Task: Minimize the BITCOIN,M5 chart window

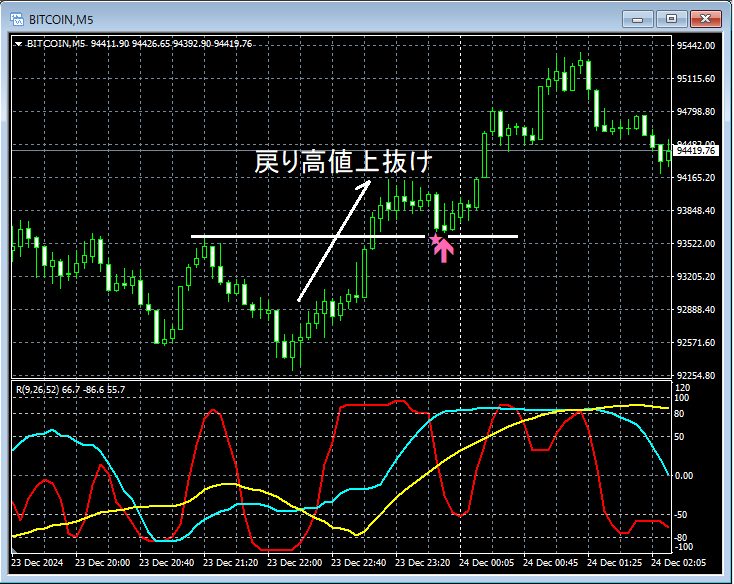Action: click(637, 19)
